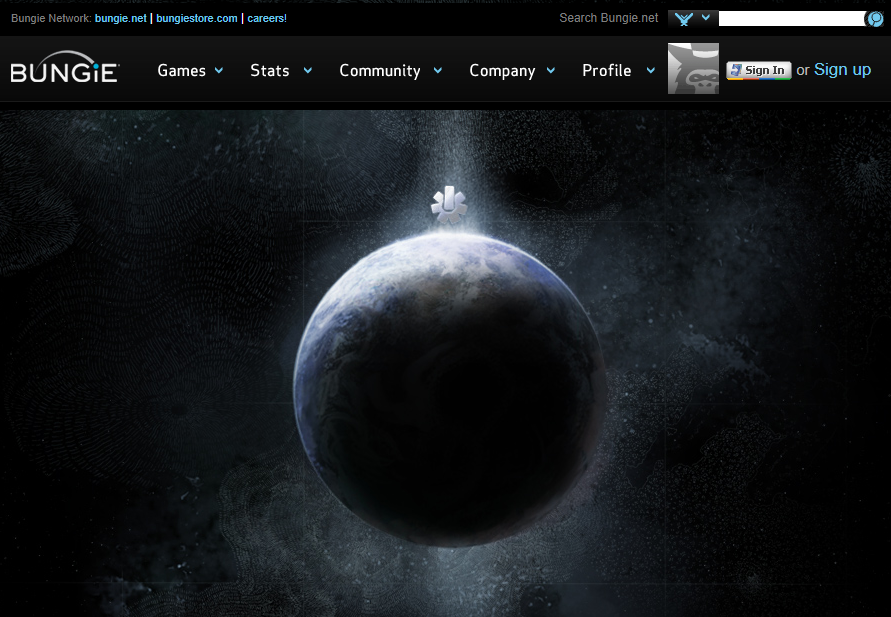Viewport: 891px width, 617px height.
Task: Open the Community menu
Action: point(380,70)
